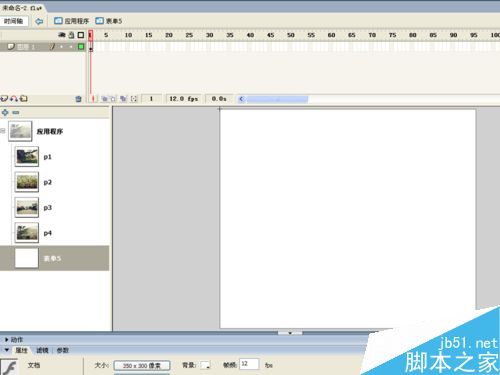The width and height of the screenshot is (500, 375).
Task: Click the center frame icon
Action: point(93,99)
